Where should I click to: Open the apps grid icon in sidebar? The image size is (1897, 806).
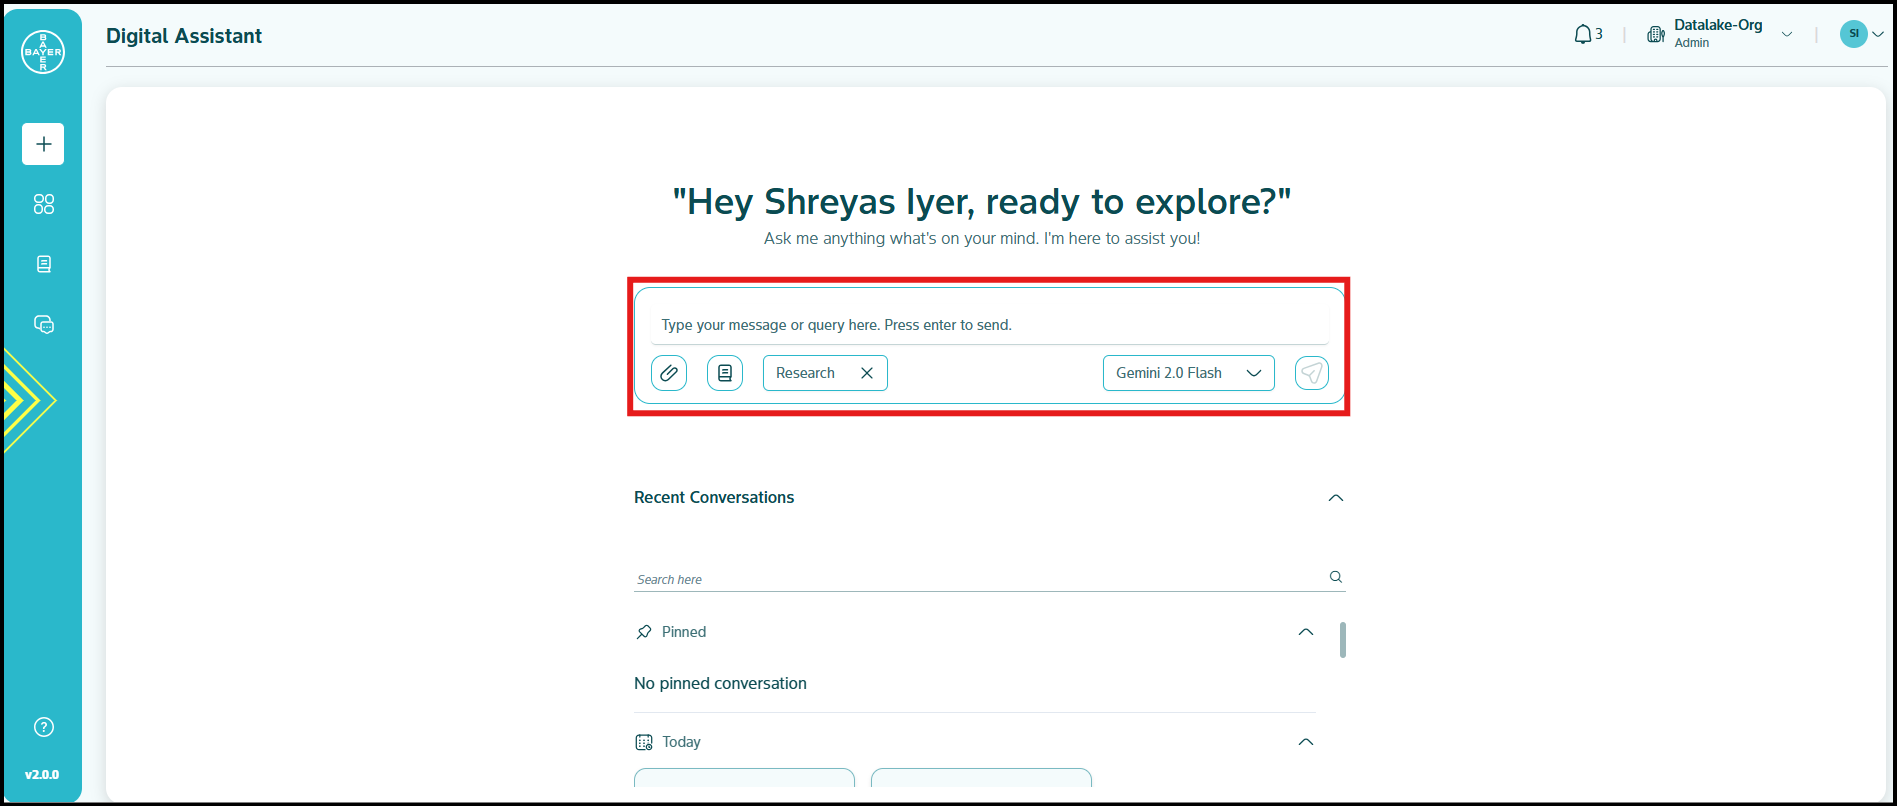coord(43,204)
